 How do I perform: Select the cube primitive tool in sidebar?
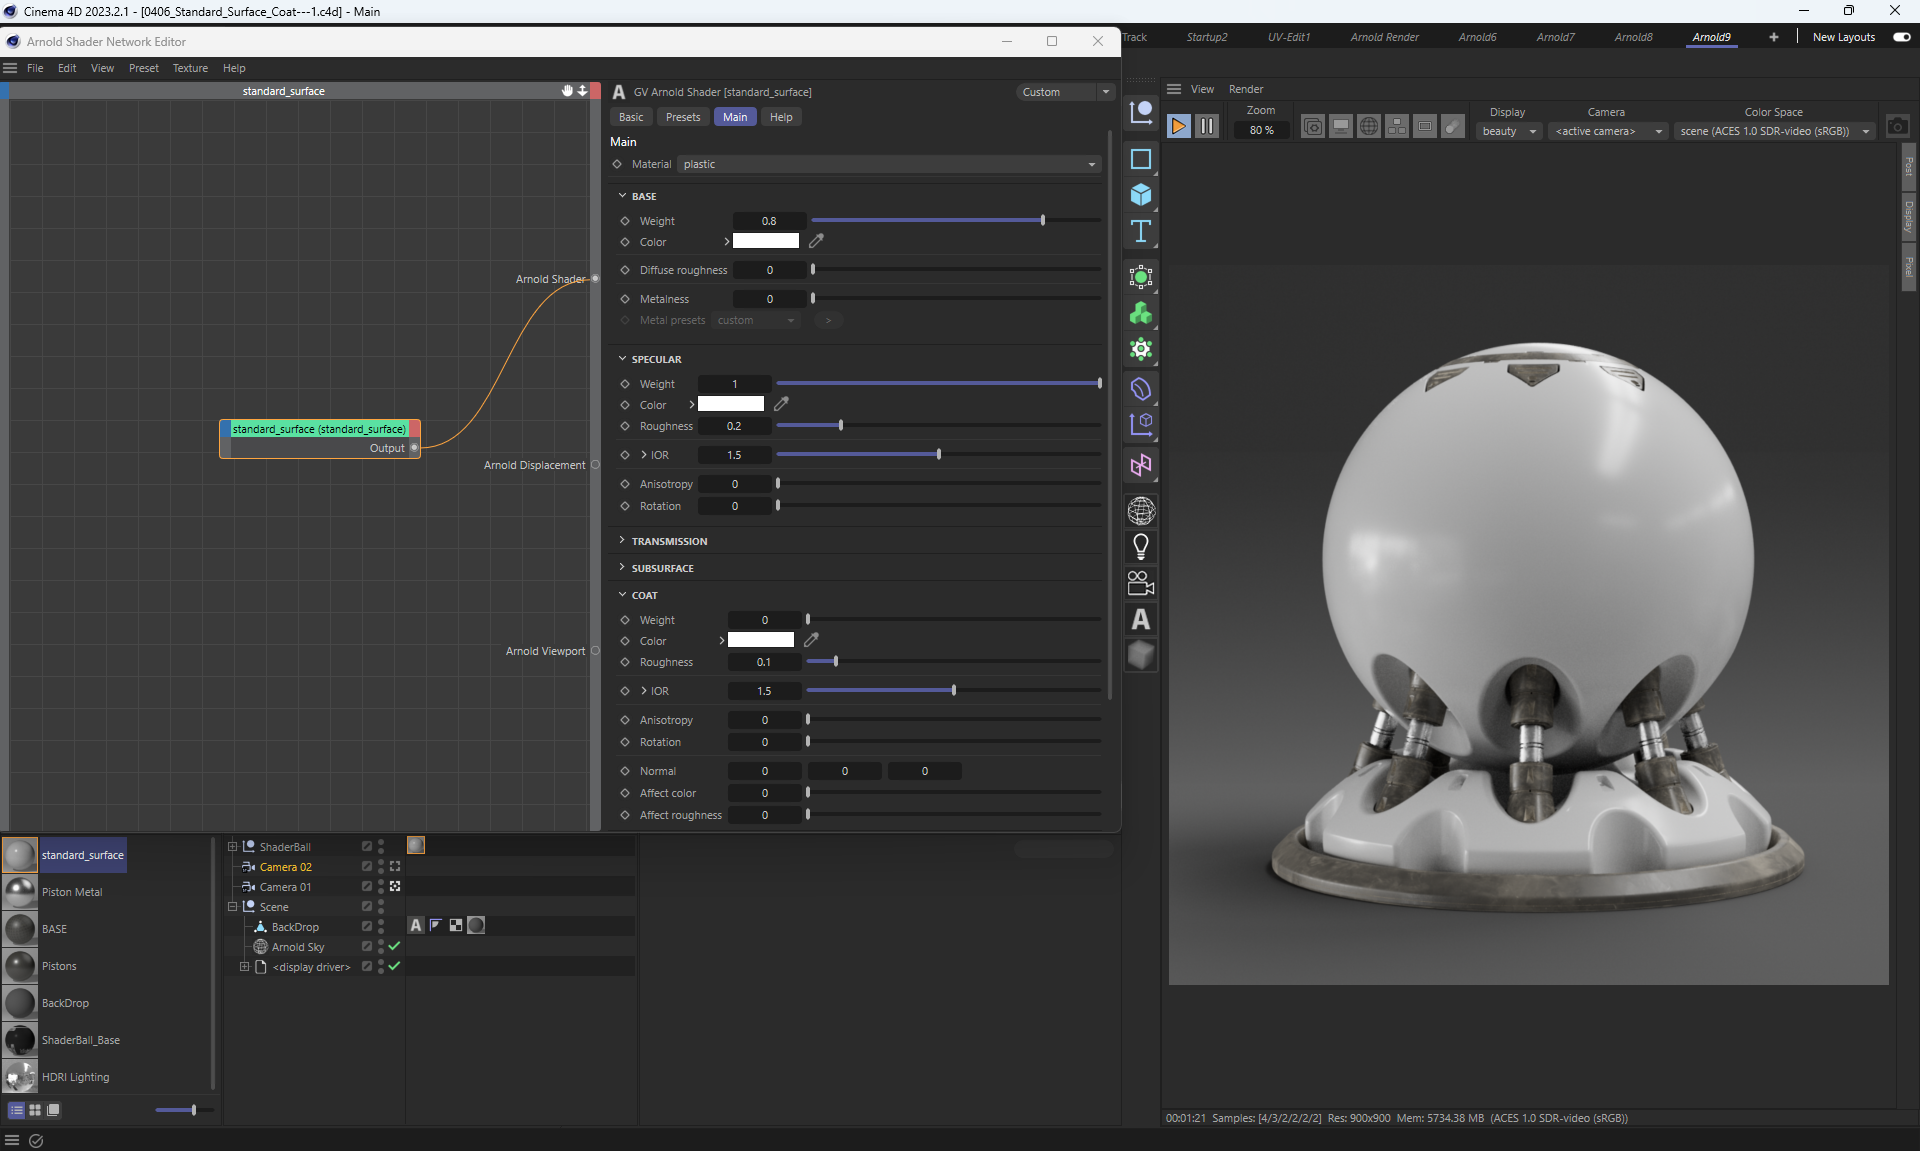1141,195
